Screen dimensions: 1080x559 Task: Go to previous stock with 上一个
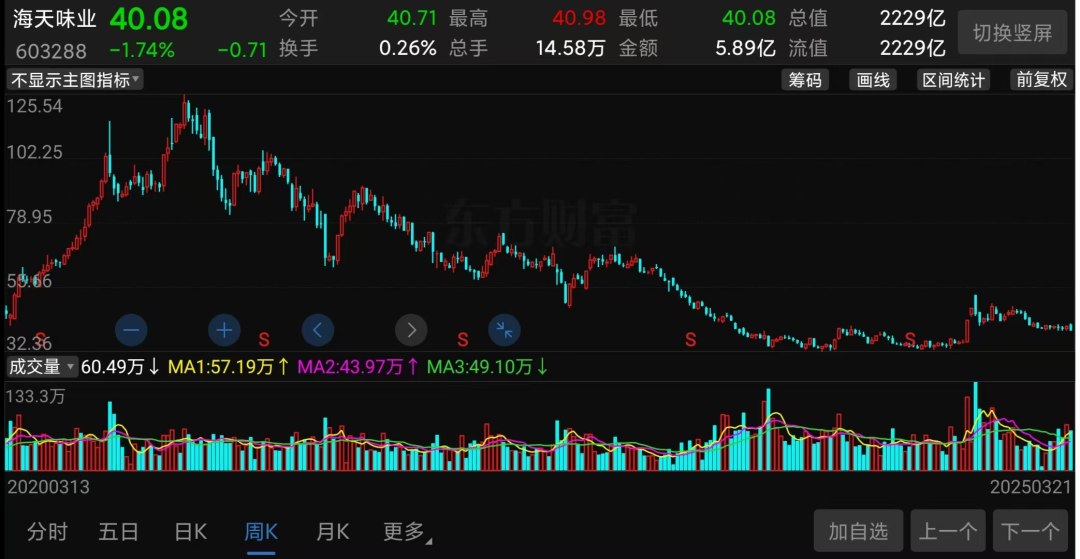point(948,531)
